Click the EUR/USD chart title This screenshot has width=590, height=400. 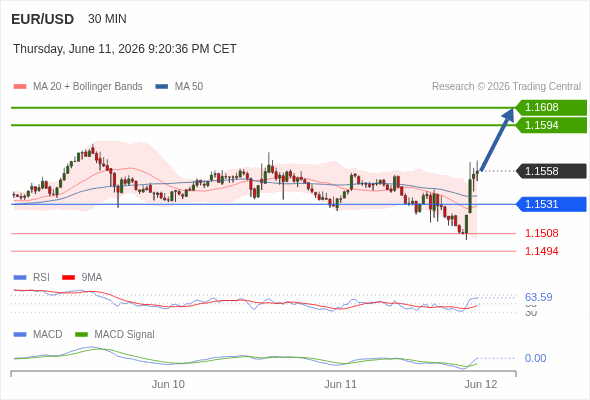pos(43,19)
